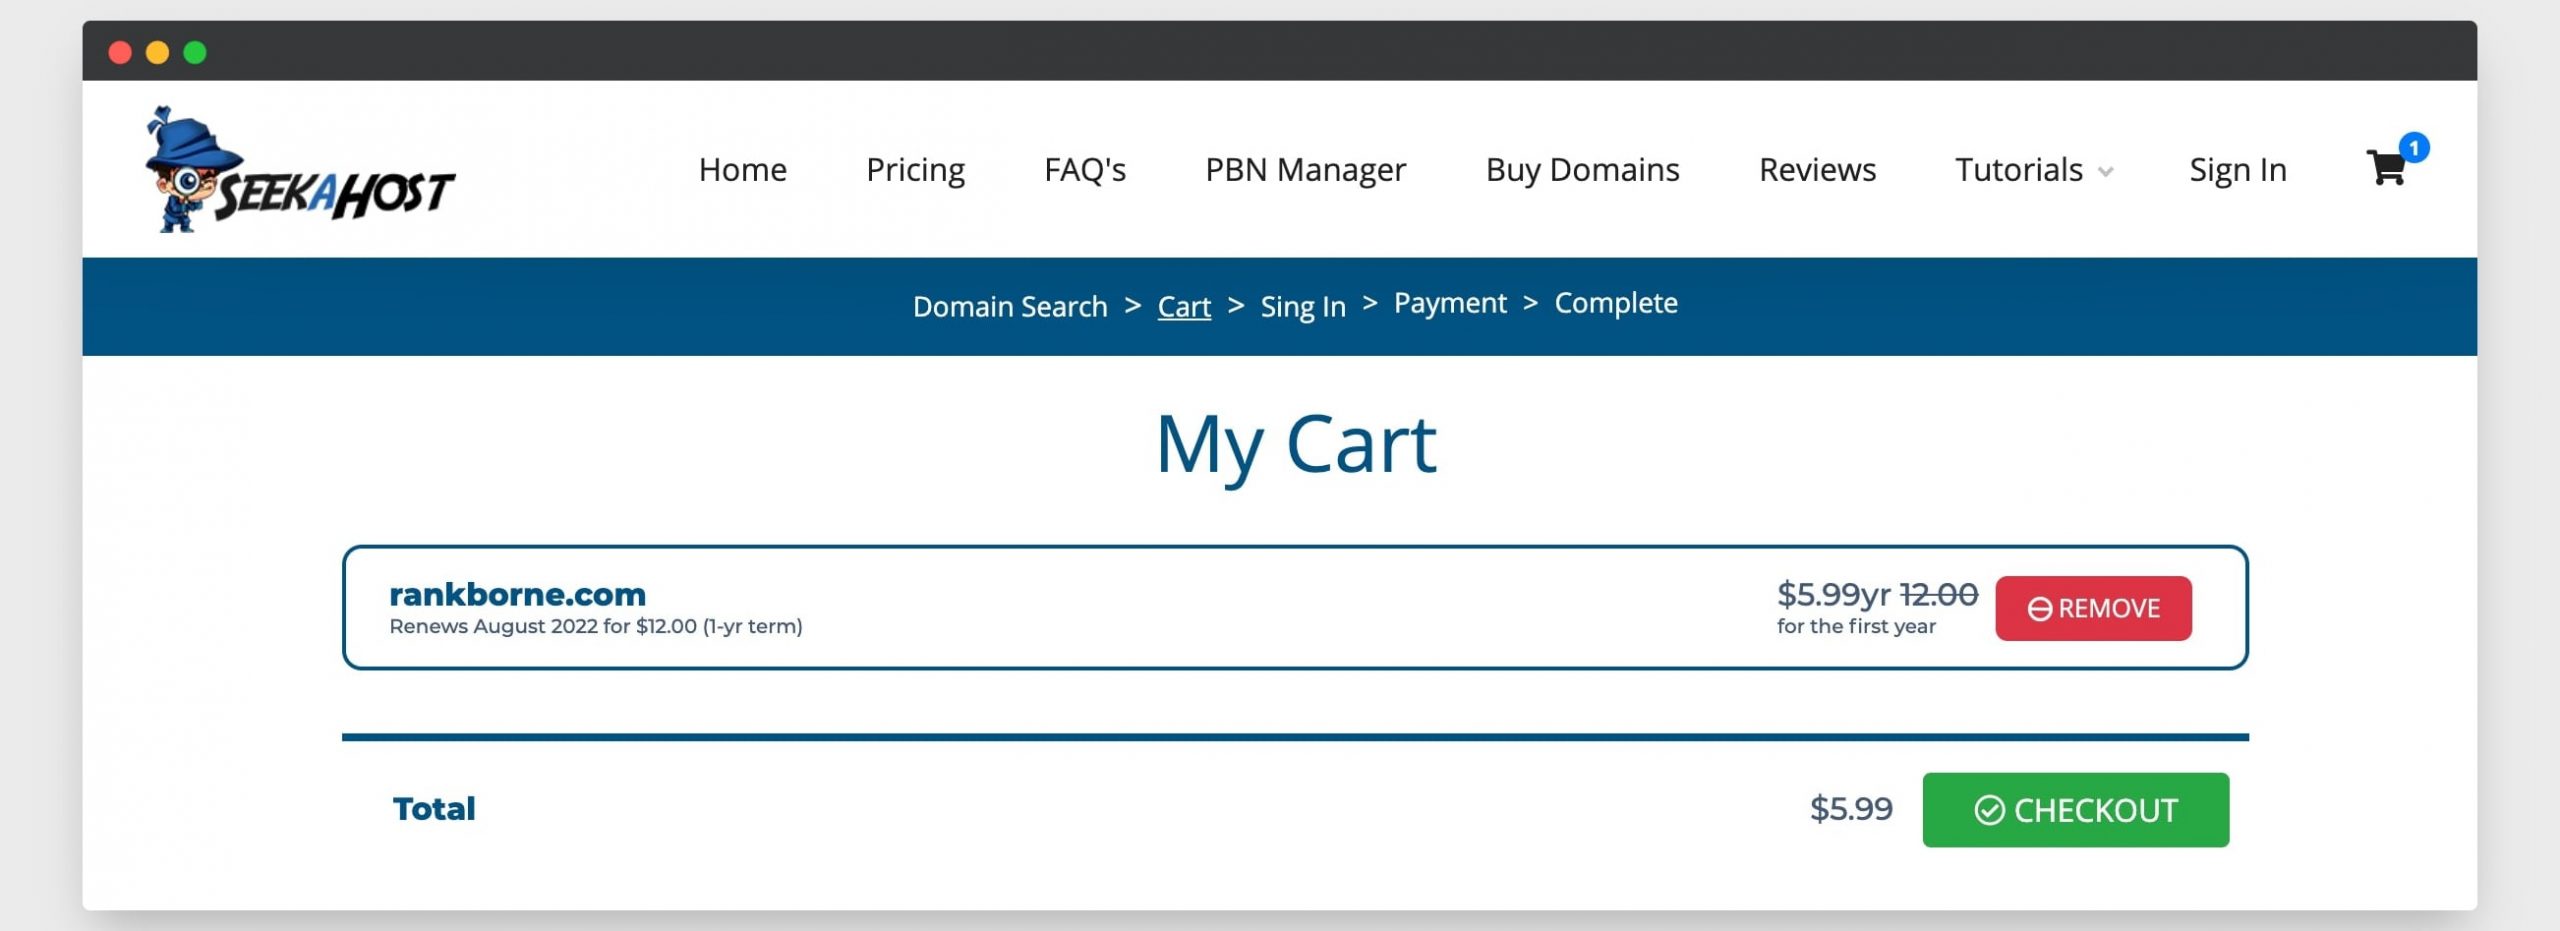2560x931 pixels.
Task: Click the SeekaHost wizard logo
Action: point(299,170)
